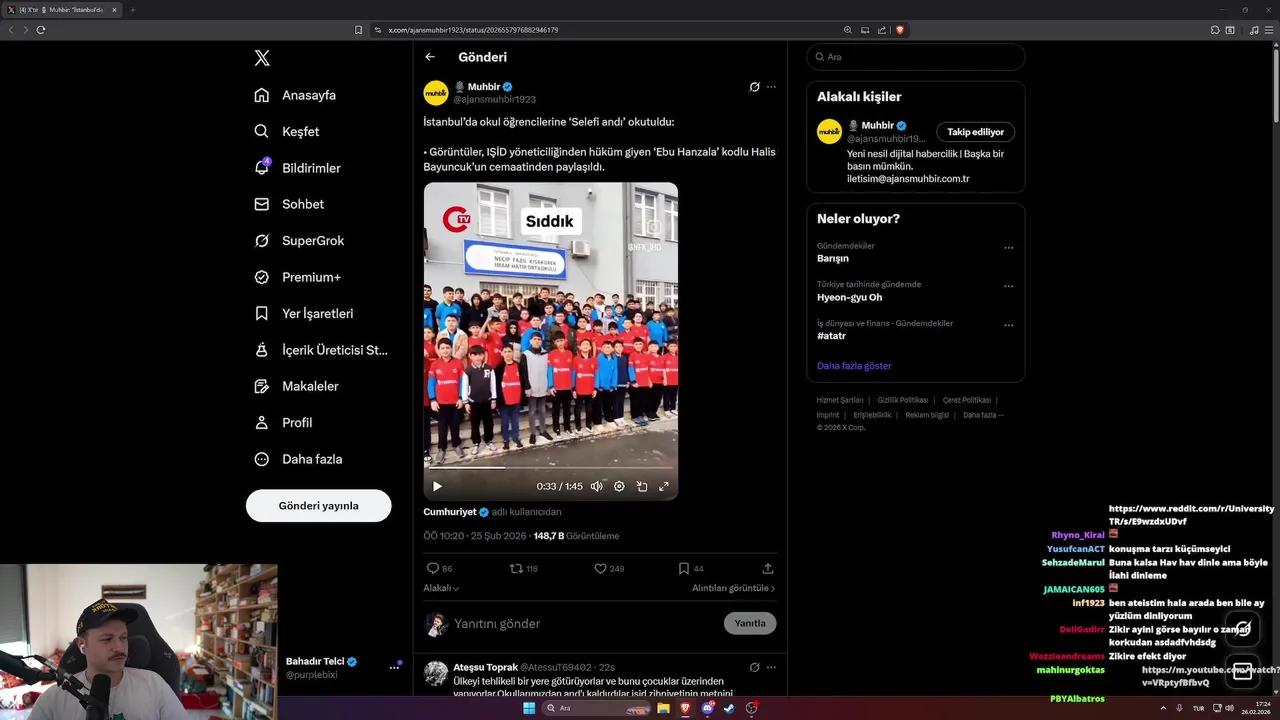Open Ateşsu Toprak's profile name
The image size is (1280, 720).
(x=485, y=667)
